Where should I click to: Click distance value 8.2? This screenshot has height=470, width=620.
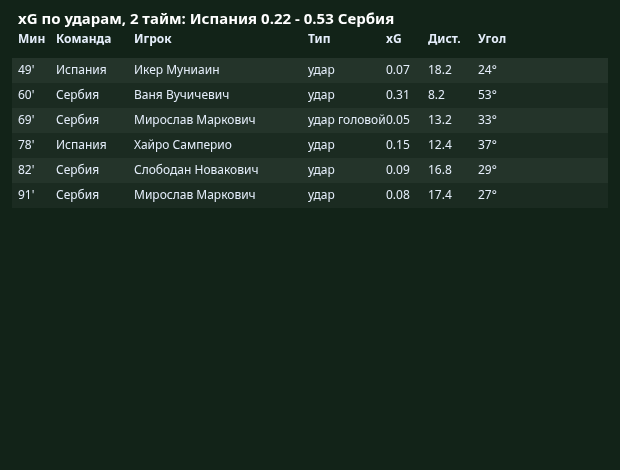pyautogui.click(x=436, y=95)
